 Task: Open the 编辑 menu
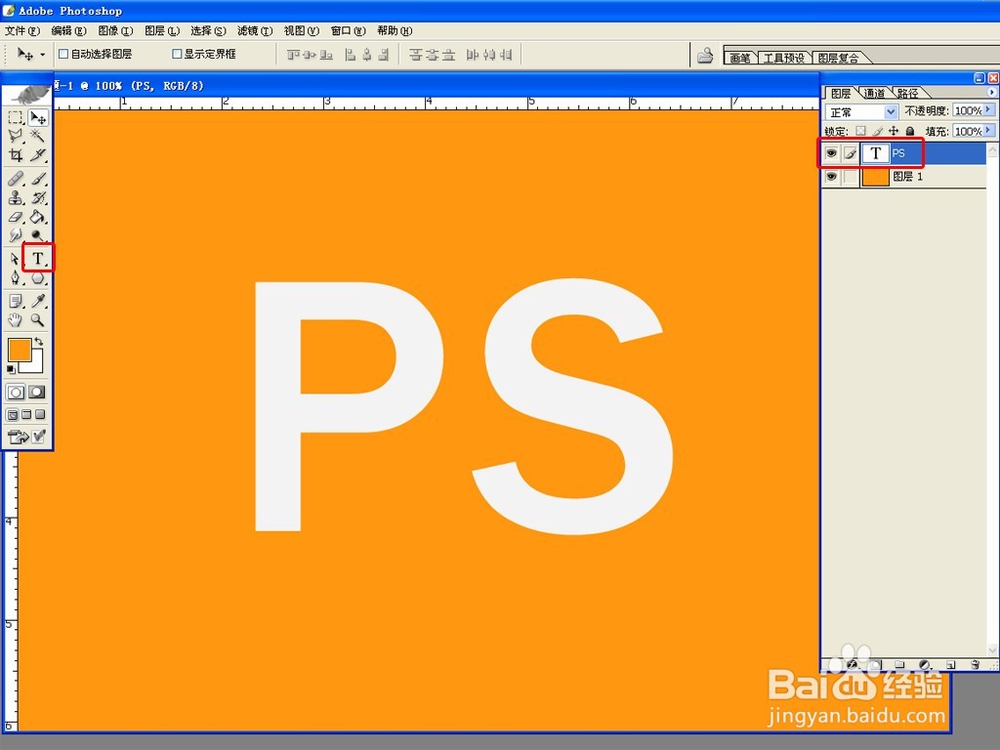click(68, 31)
